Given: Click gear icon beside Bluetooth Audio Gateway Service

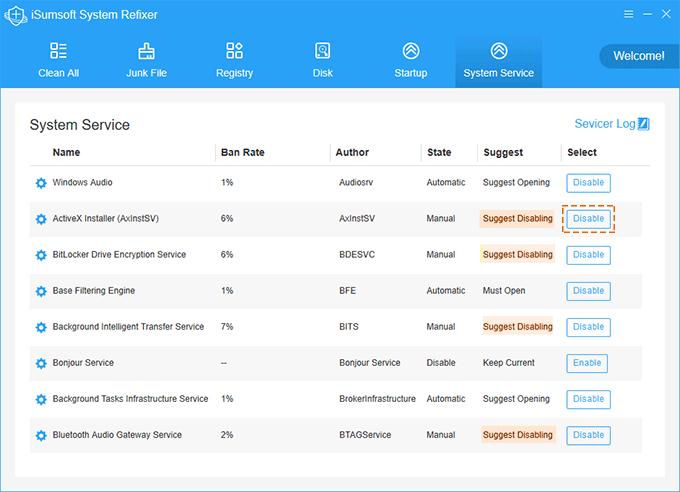Looking at the screenshot, I should point(41,435).
